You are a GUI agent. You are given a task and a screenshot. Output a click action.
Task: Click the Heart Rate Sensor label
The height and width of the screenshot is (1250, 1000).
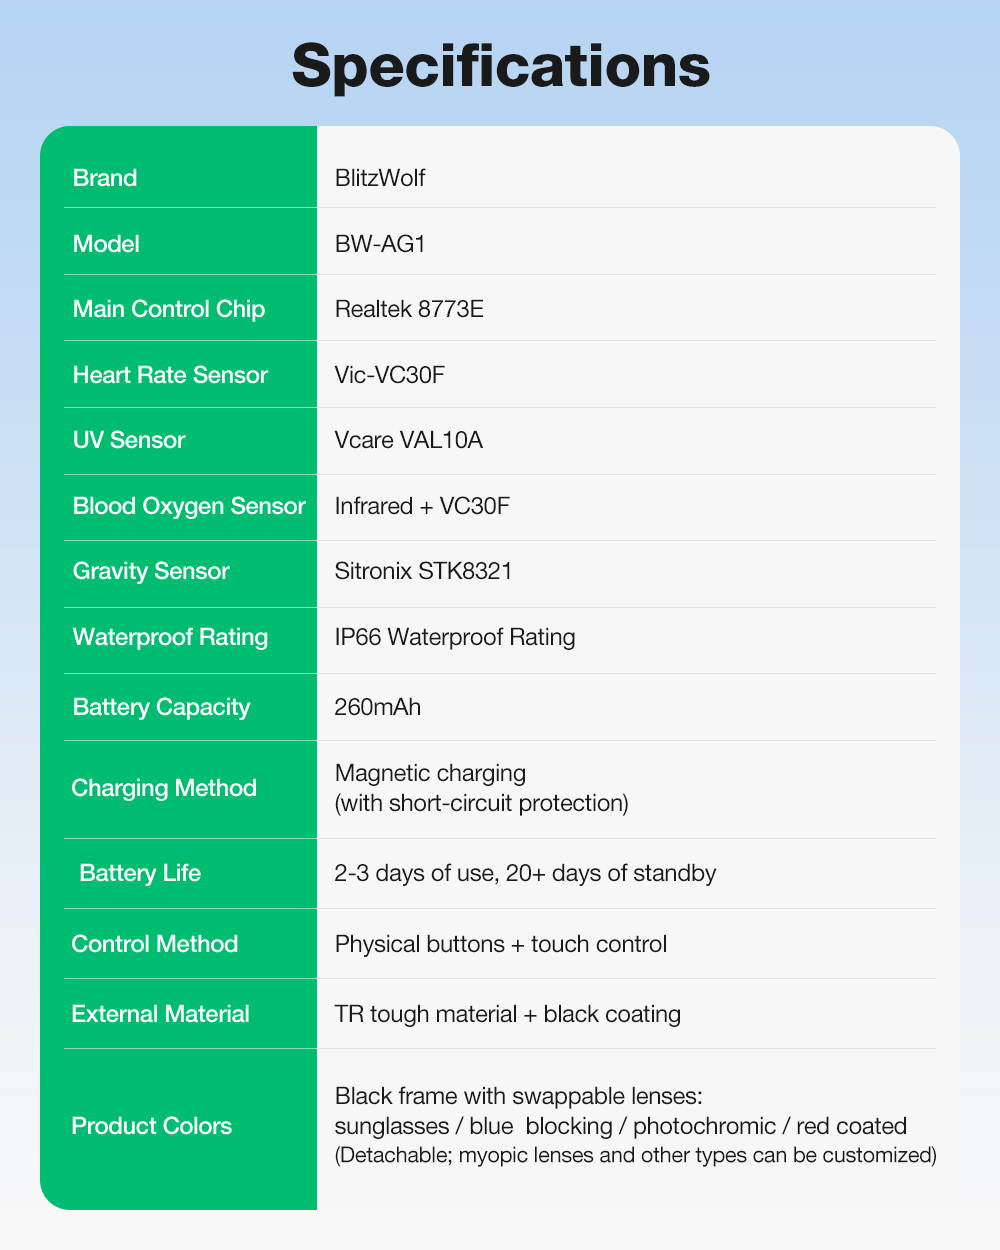[170, 375]
